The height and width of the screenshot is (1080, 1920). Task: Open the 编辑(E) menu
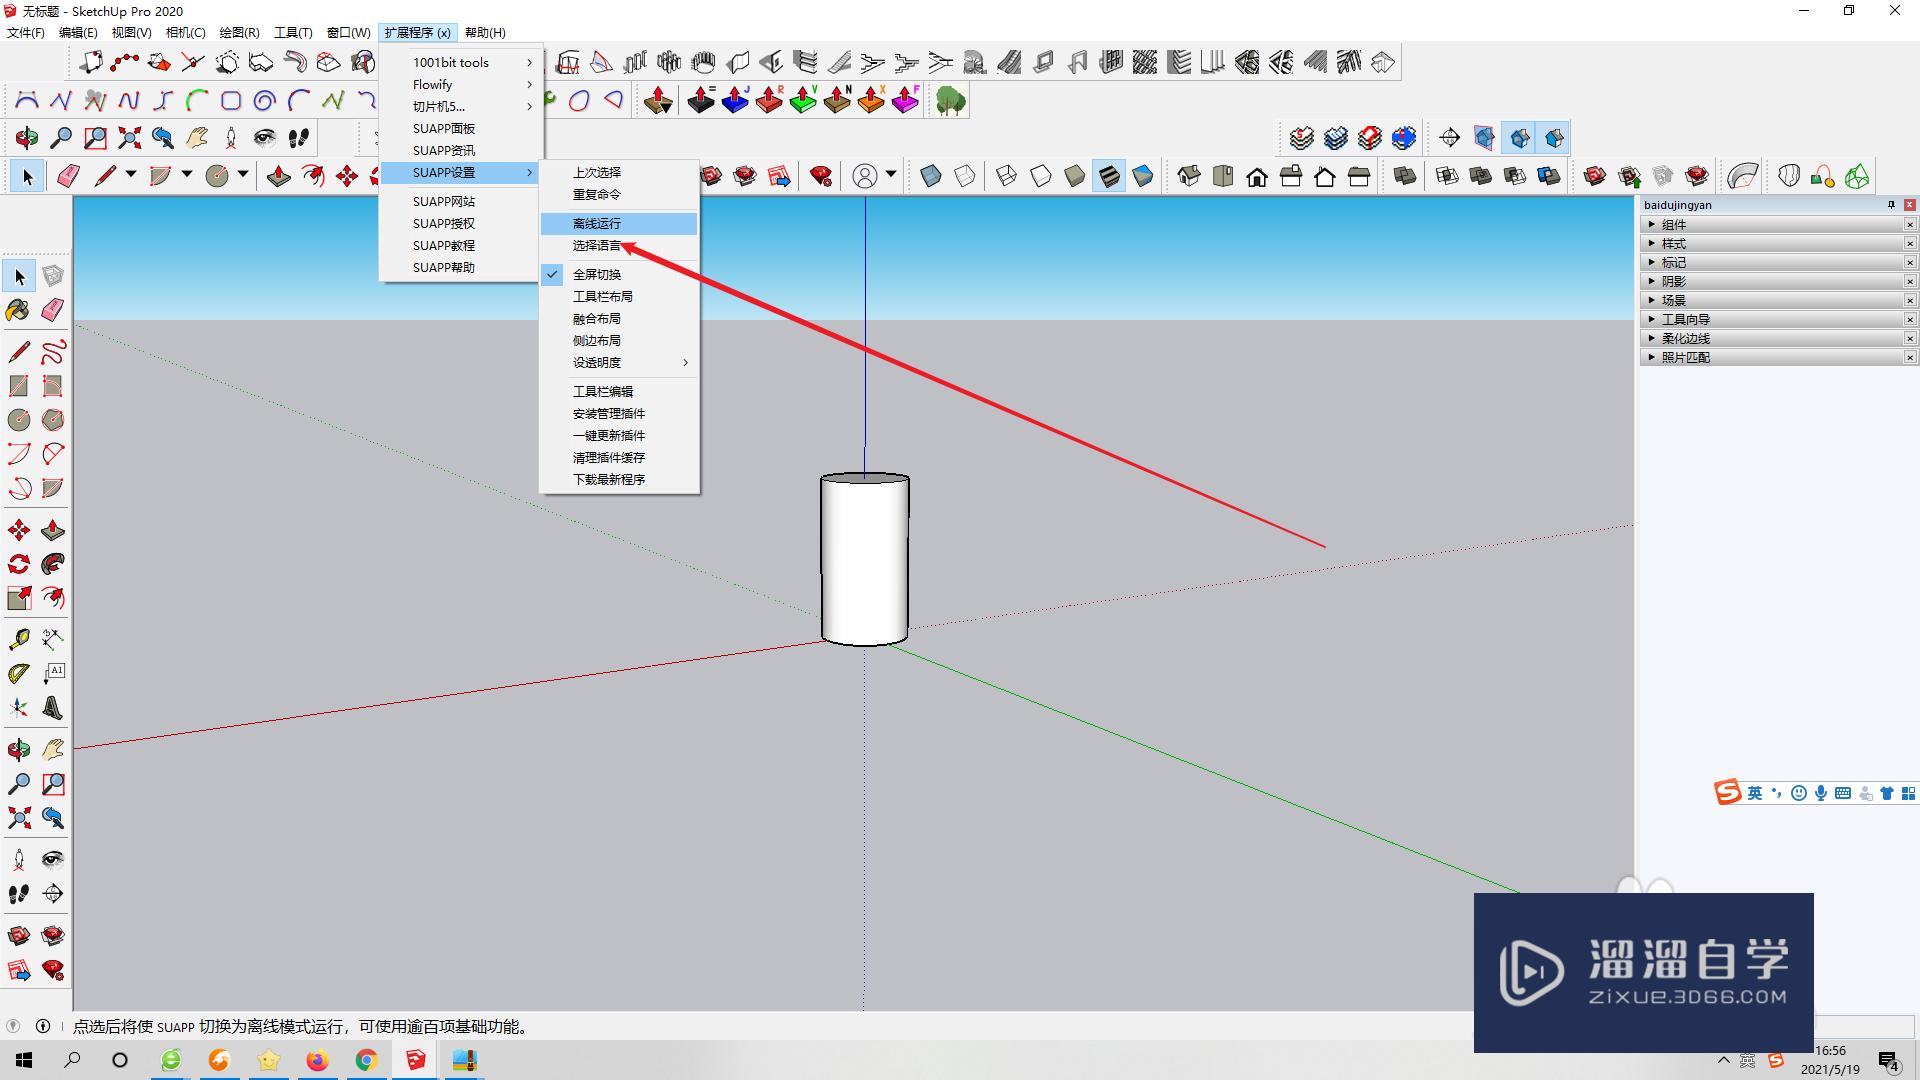tap(78, 32)
